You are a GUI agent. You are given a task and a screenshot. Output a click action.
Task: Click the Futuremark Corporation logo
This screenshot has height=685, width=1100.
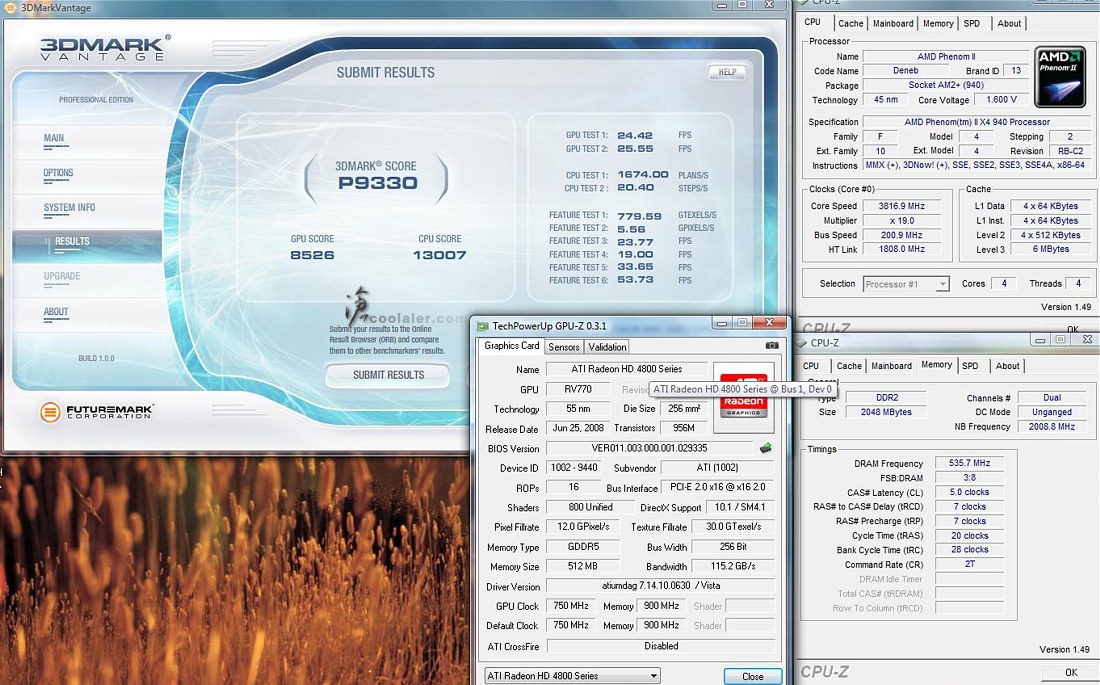pyautogui.click(x=96, y=412)
